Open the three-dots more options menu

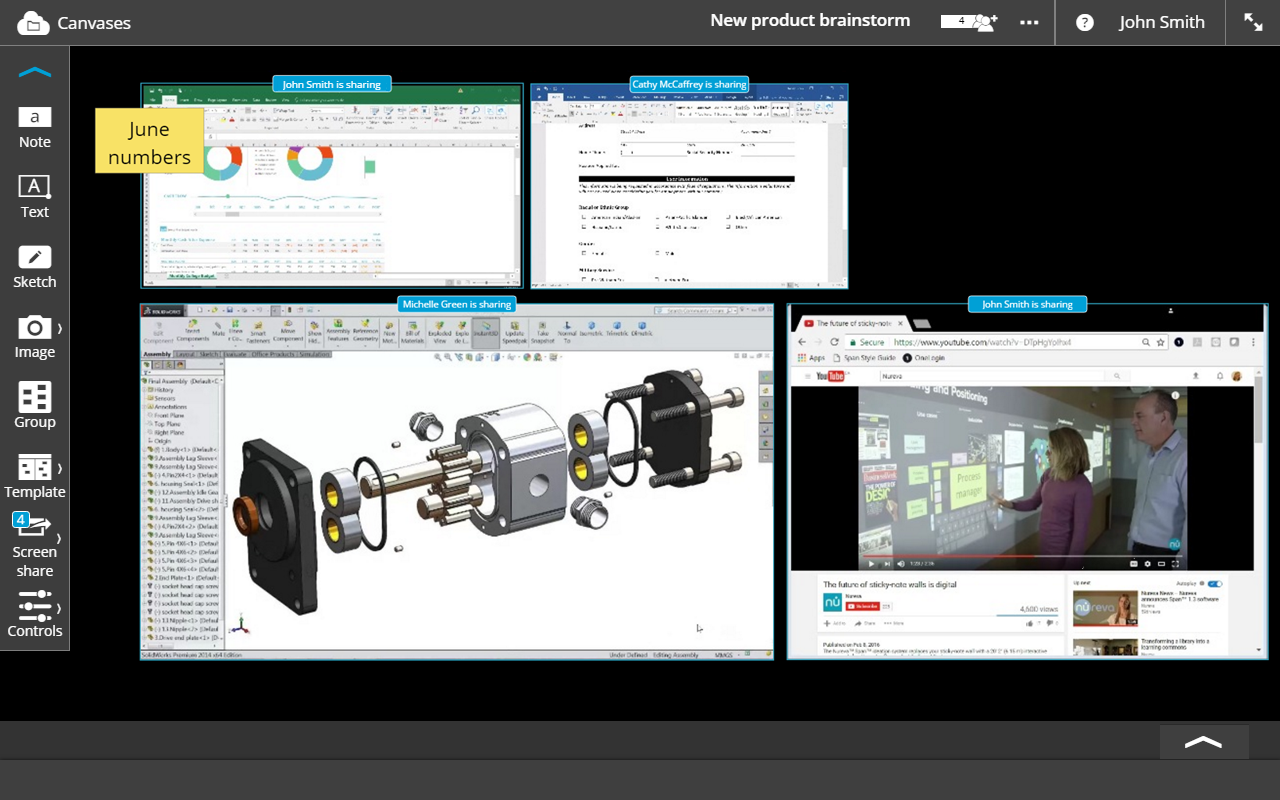click(1029, 22)
